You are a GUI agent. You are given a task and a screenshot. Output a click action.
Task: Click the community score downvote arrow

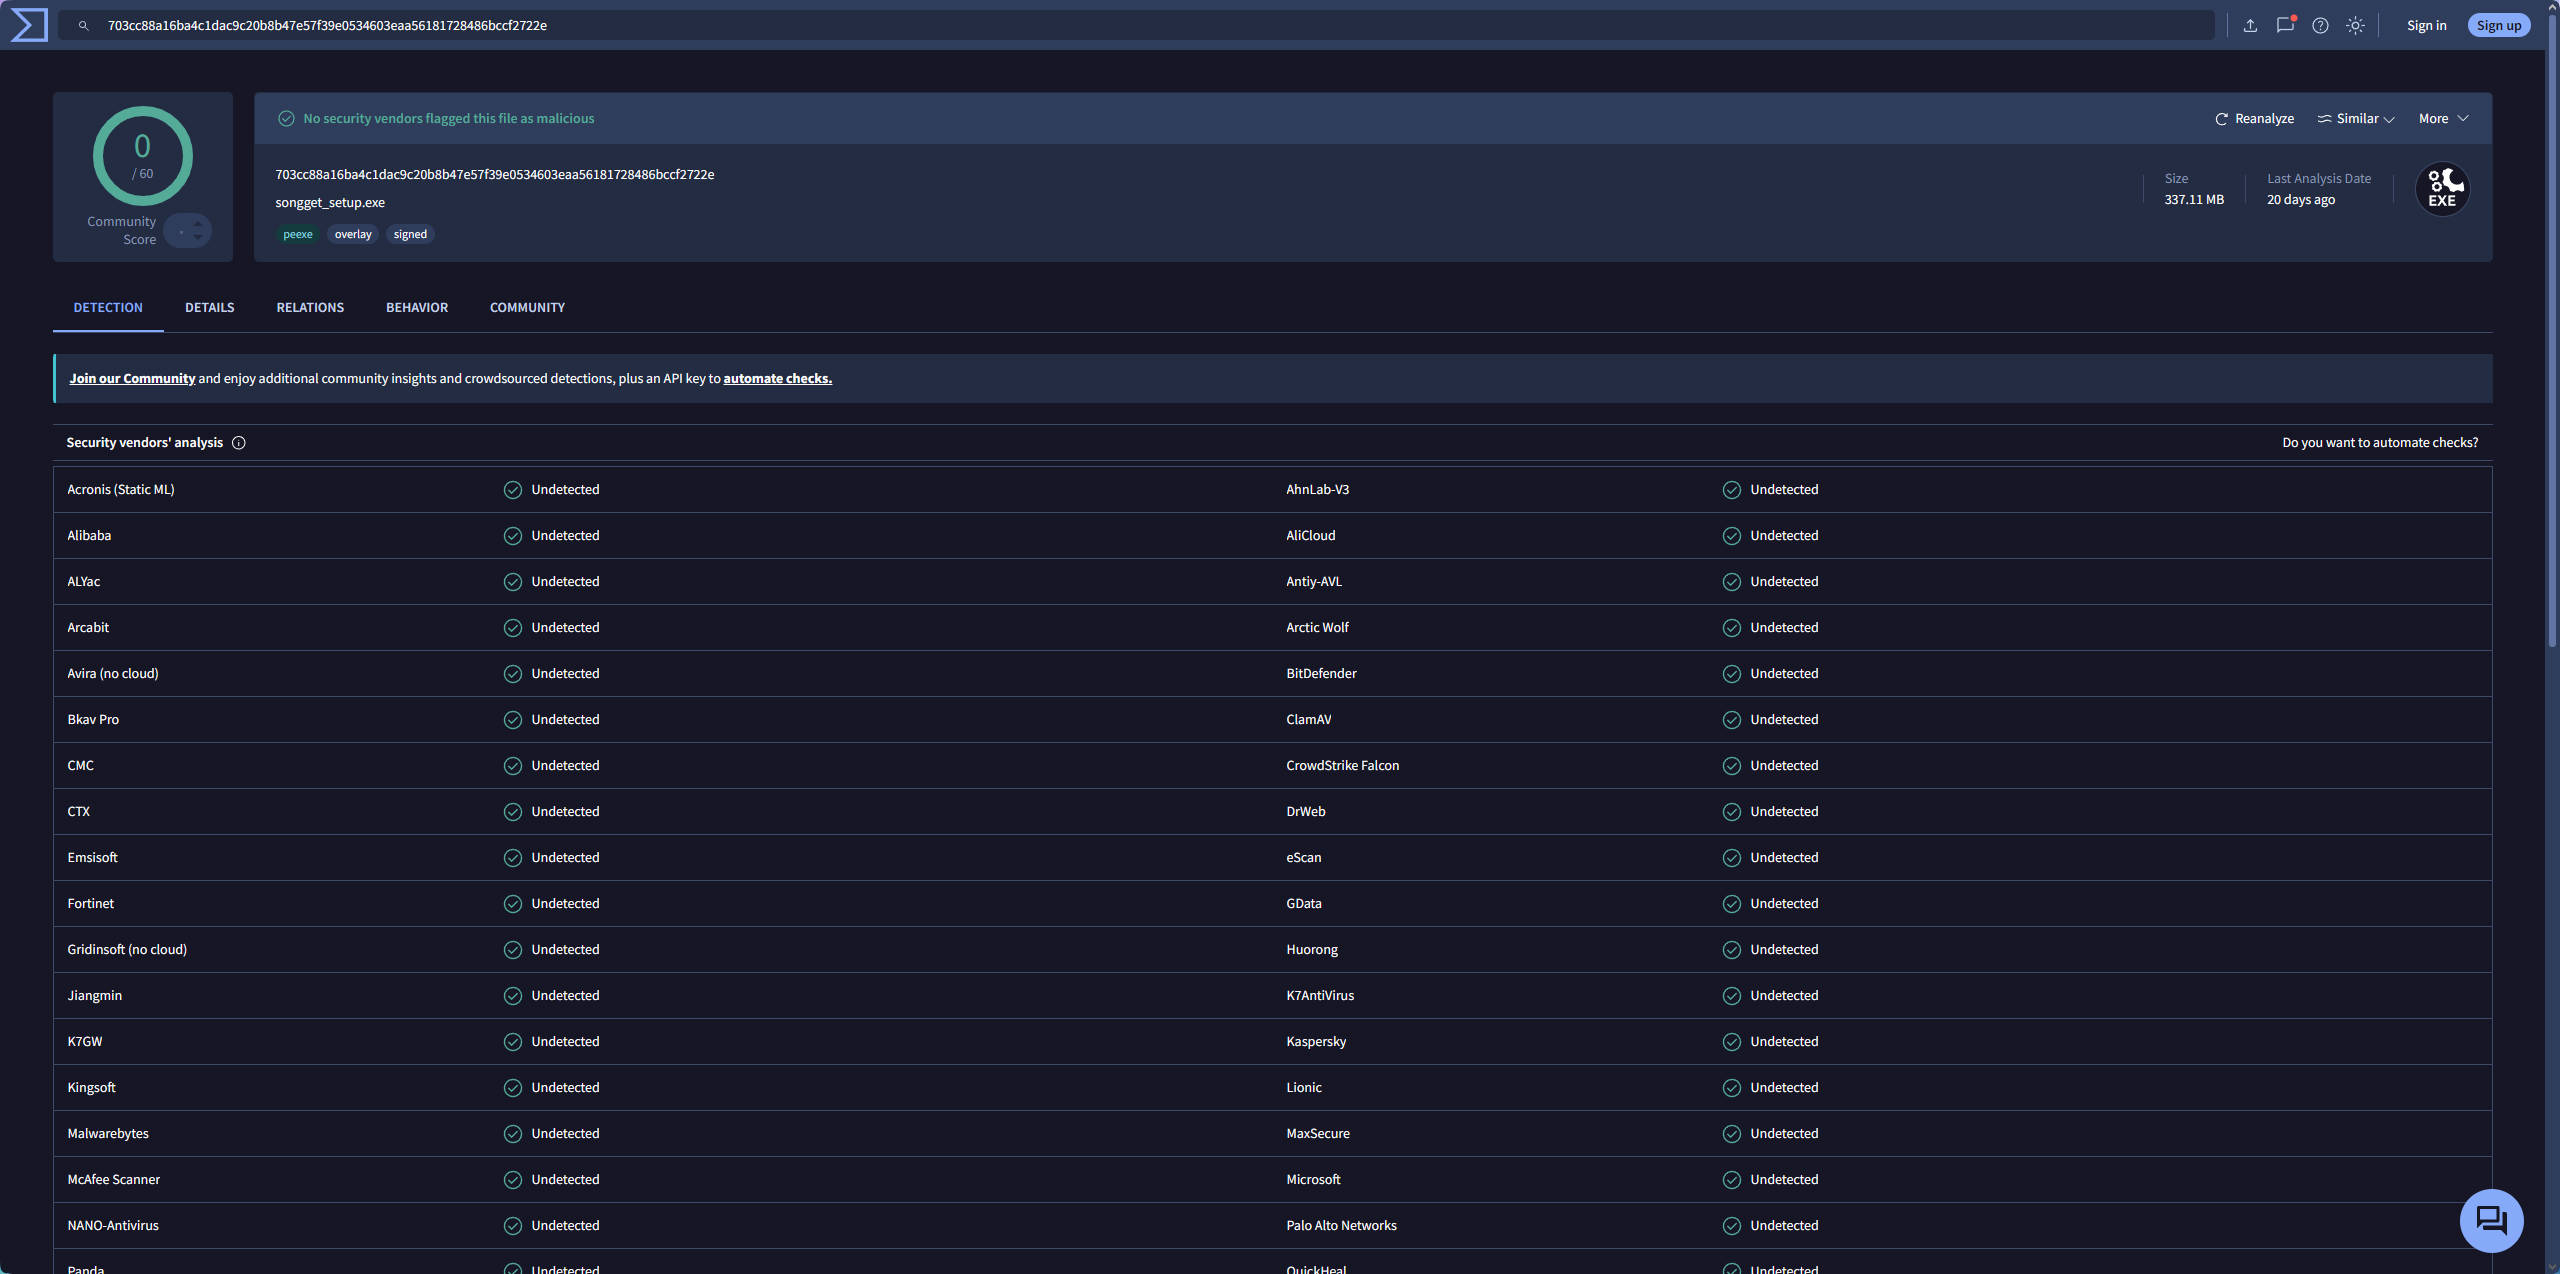pyautogui.click(x=198, y=238)
